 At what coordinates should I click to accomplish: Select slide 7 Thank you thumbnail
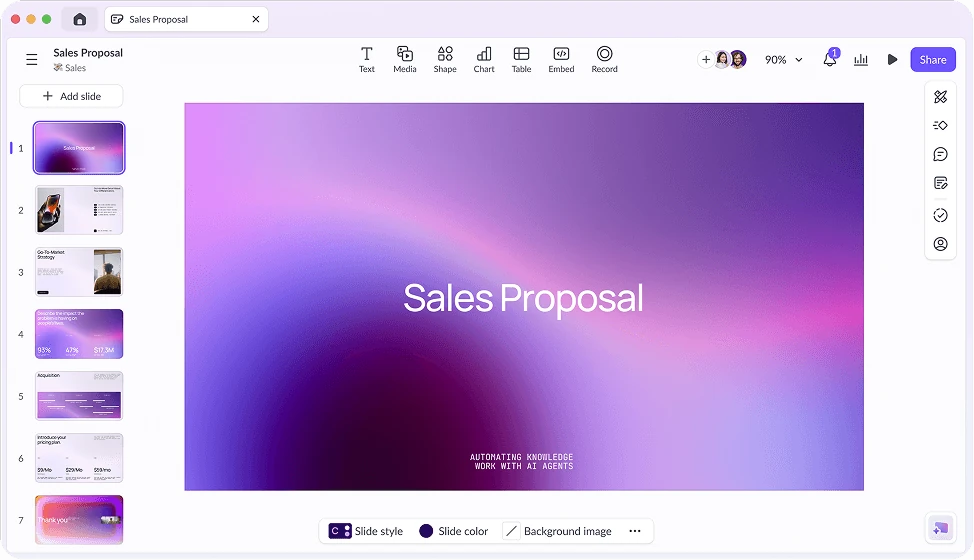coord(79,520)
